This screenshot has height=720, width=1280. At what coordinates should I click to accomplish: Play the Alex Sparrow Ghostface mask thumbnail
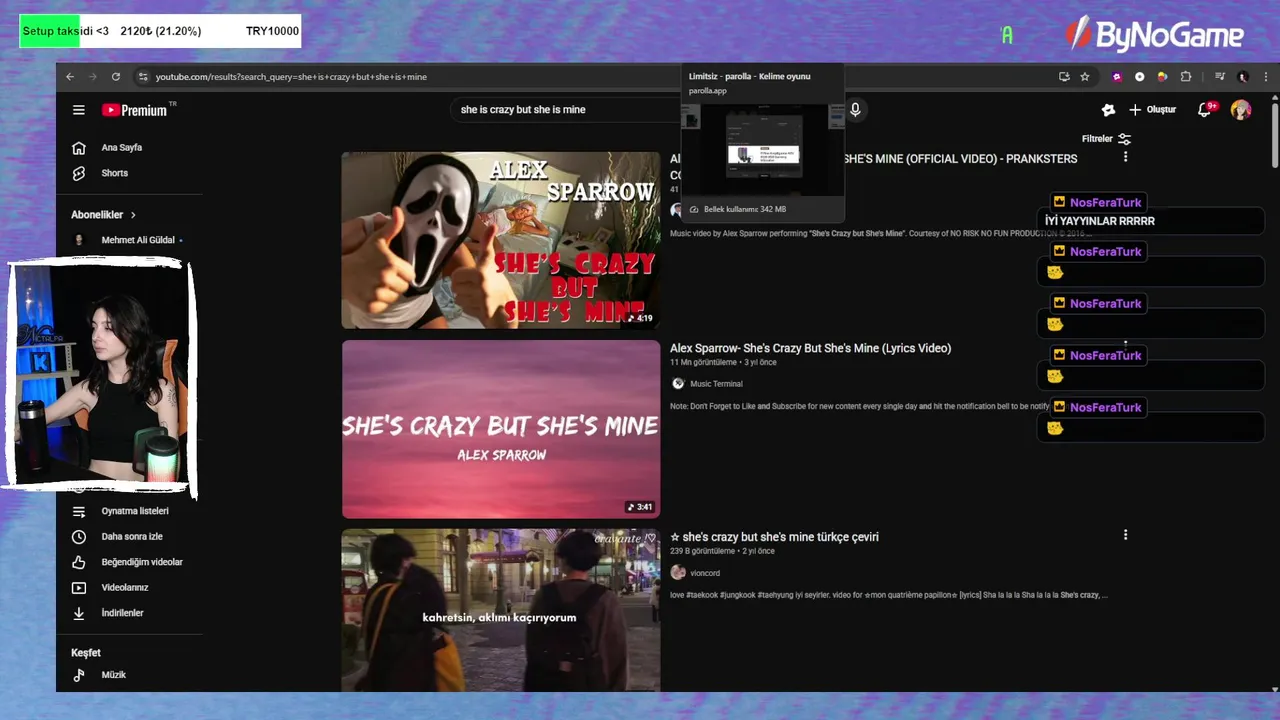(500, 240)
